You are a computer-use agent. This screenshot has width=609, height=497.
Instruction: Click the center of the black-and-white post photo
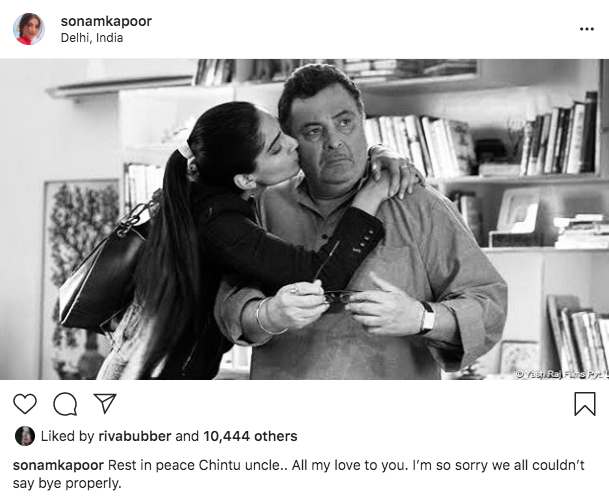[304, 219]
